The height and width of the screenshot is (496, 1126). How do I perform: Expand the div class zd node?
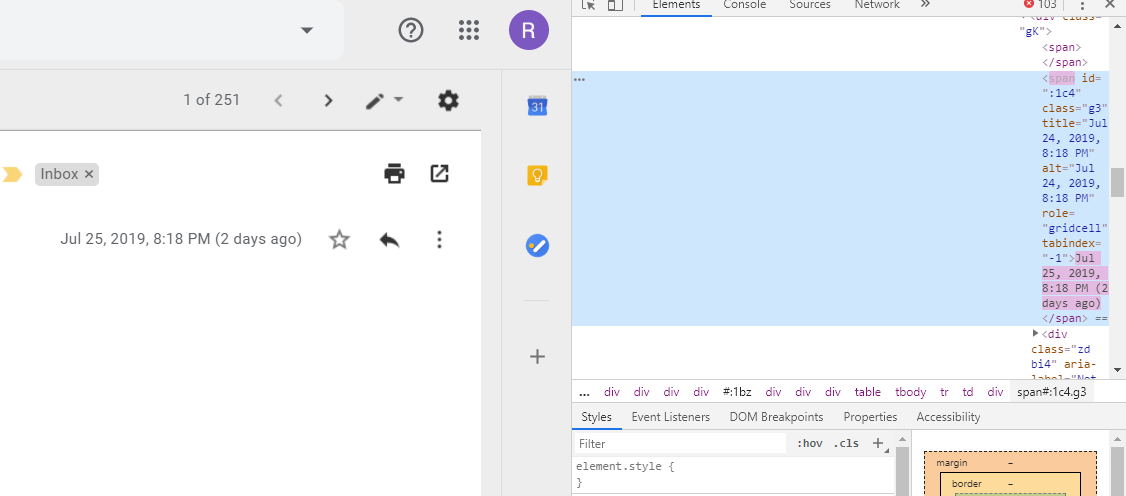click(1036, 333)
